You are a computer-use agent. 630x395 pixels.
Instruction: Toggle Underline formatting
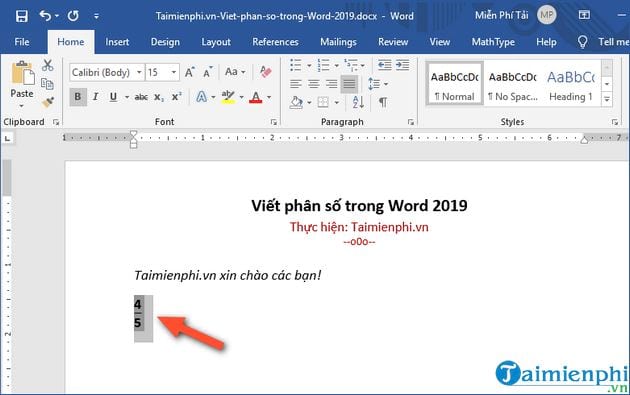pos(113,97)
